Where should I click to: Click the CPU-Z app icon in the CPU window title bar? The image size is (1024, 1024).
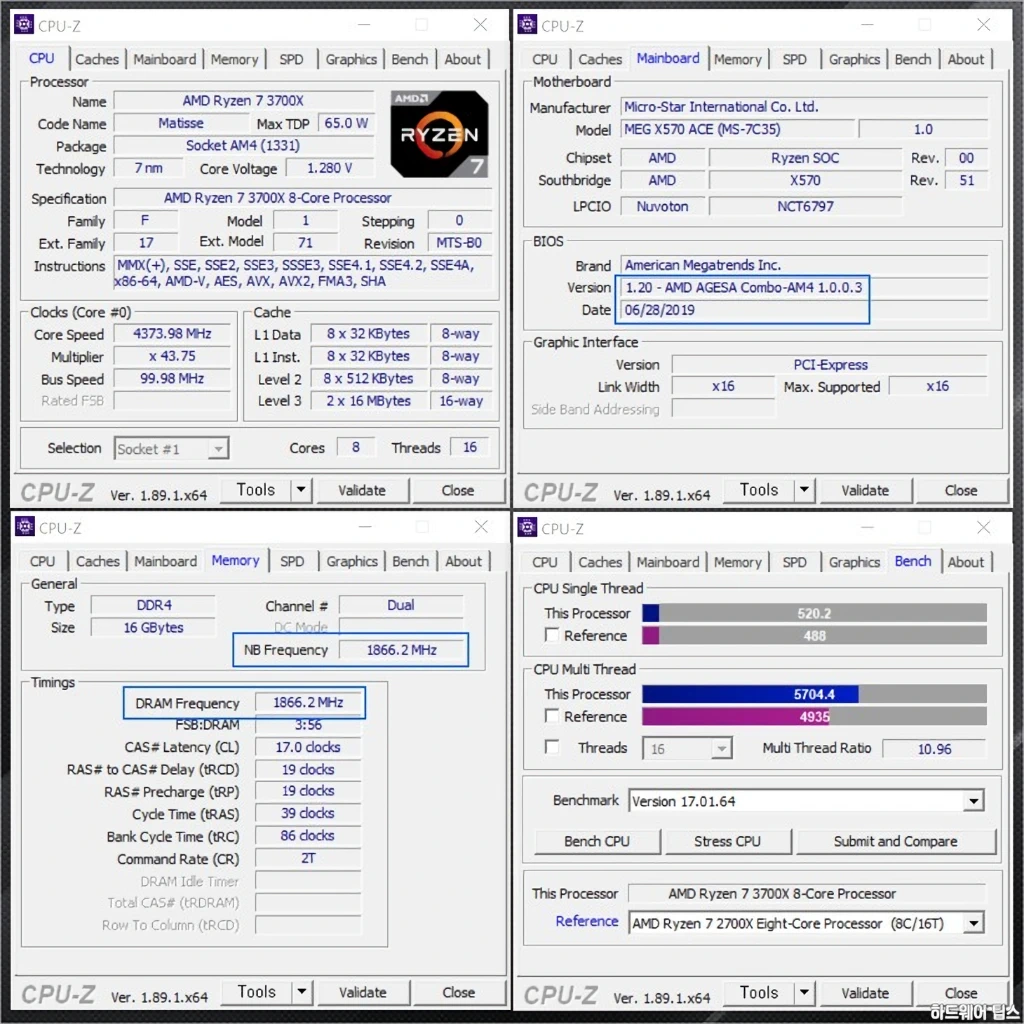(x=24, y=25)
